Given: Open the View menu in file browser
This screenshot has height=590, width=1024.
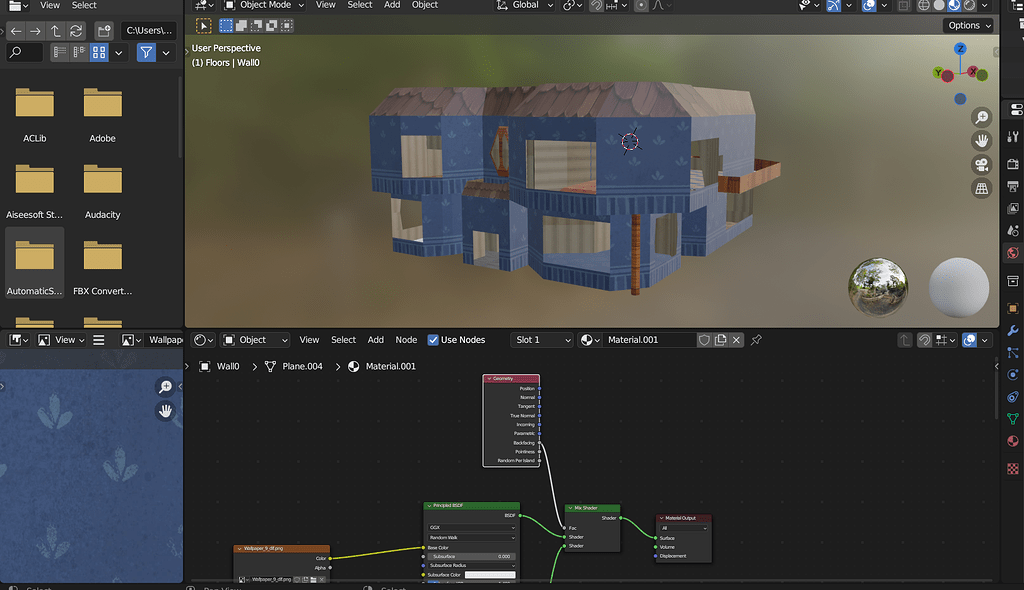Looking at the screenshot, I should click(x=50, y=5).
